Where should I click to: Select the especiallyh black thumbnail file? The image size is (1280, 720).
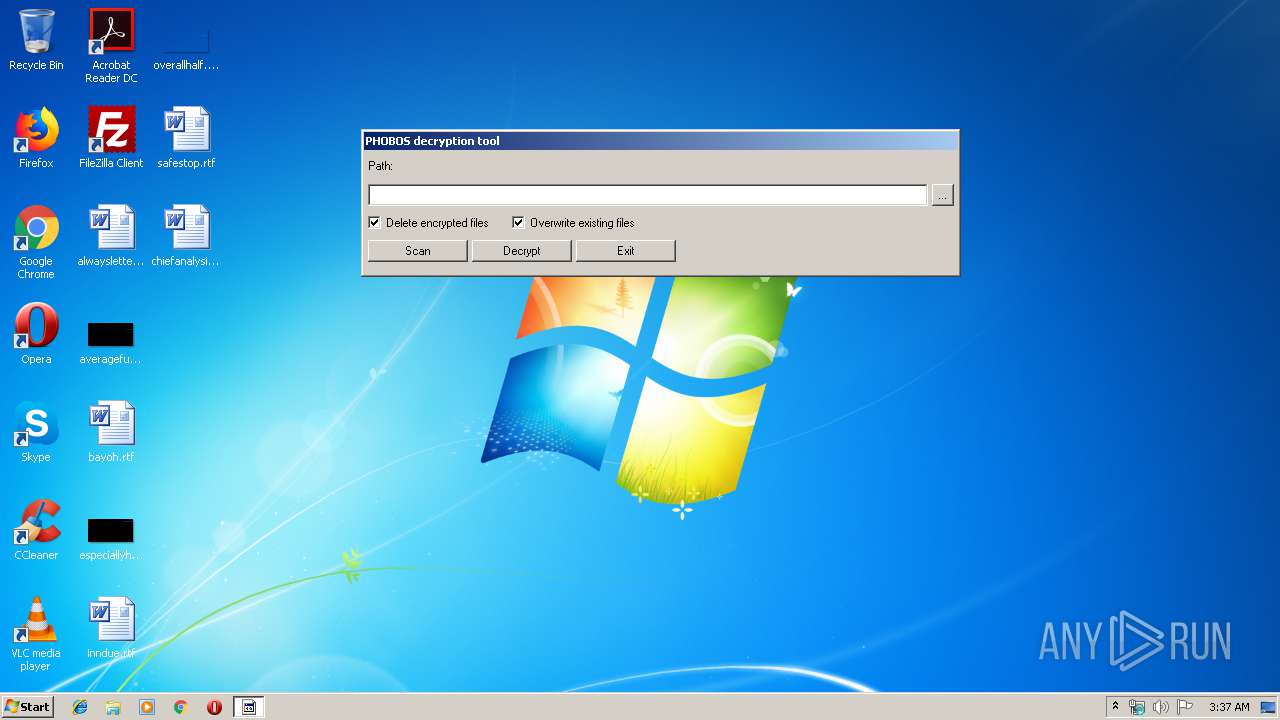point(111,539)
